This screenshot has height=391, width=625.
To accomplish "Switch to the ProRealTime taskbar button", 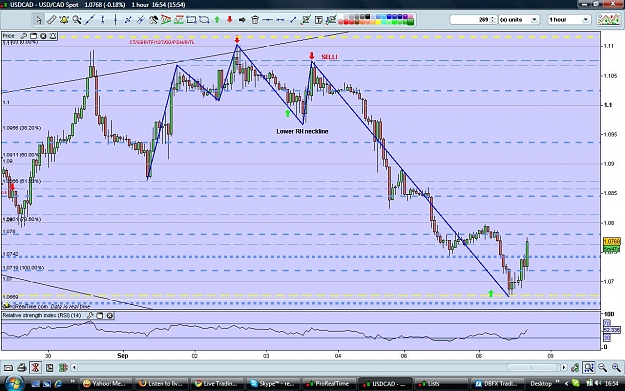I will pos(328,384).
